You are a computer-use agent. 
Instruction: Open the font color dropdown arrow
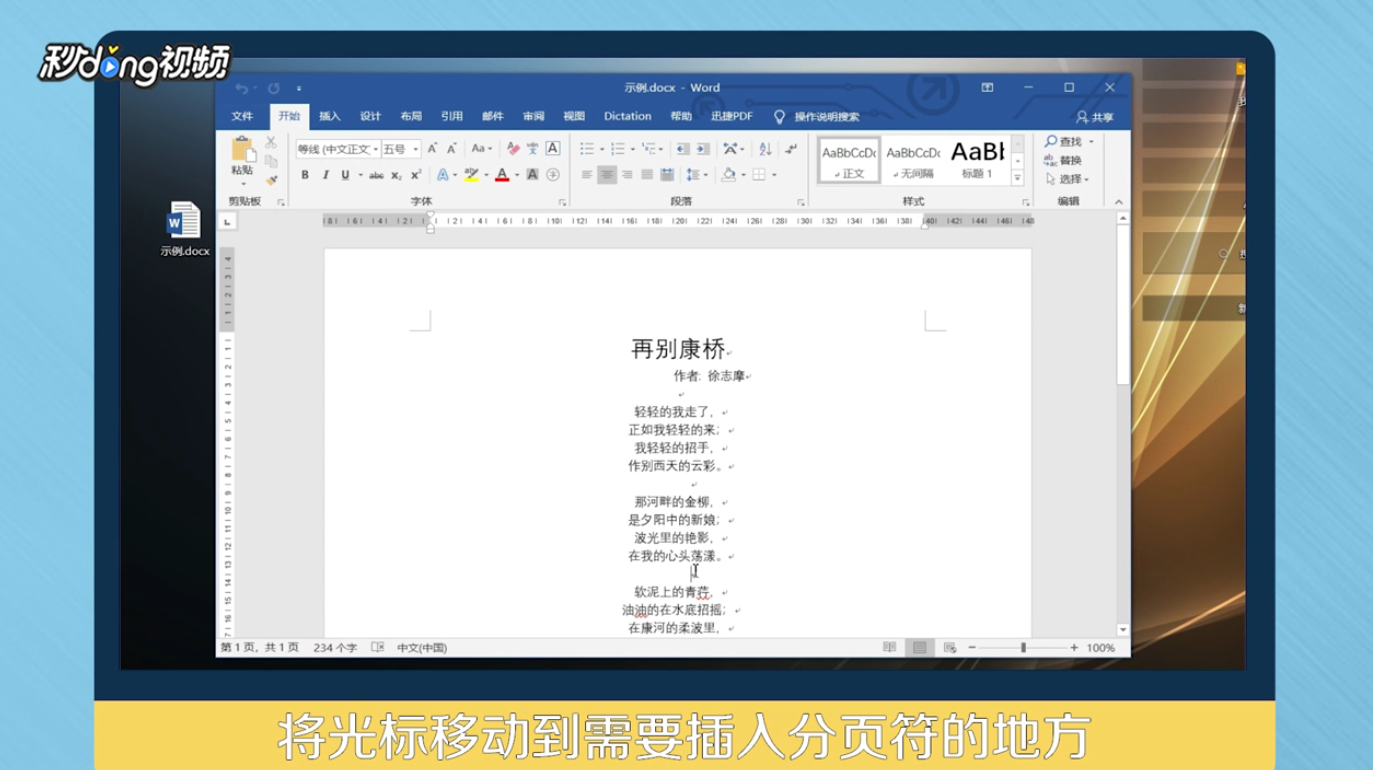click(x=516, y=176)
